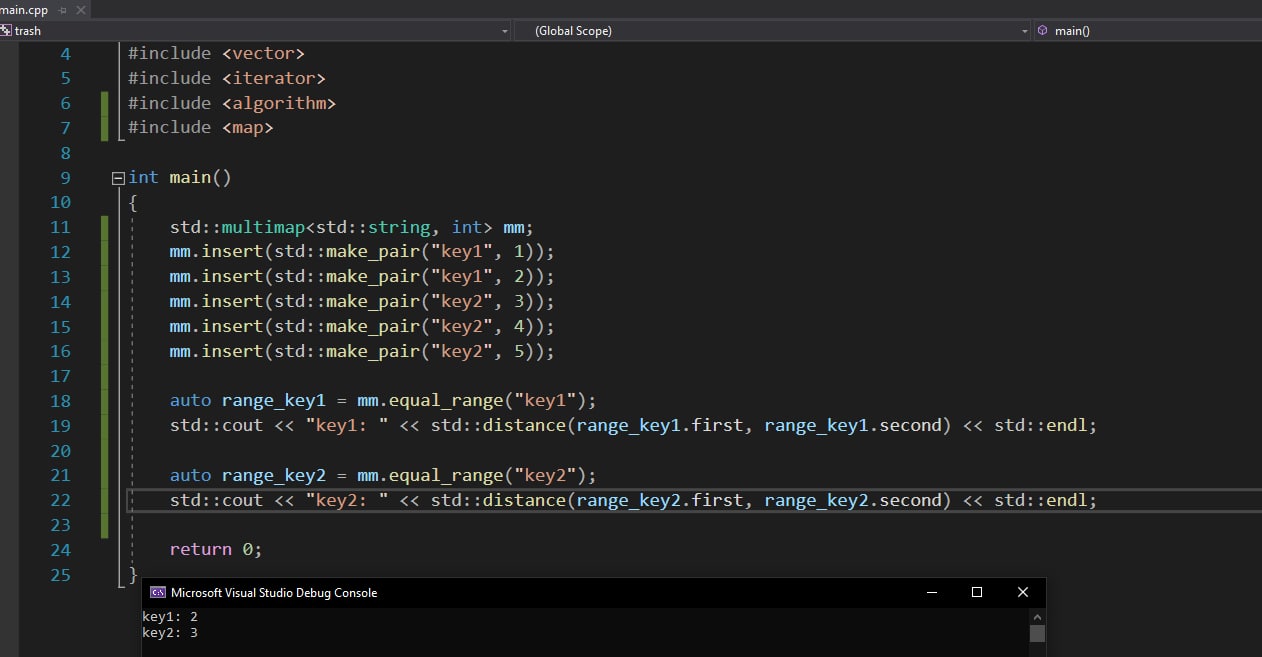Minimize the Debug Console window
This screenshot has width=1262, height=657.
(930, 592)
